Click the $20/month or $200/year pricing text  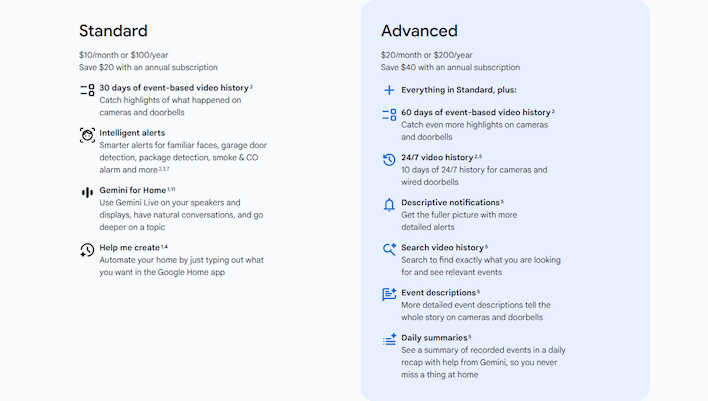pos(426,55)
